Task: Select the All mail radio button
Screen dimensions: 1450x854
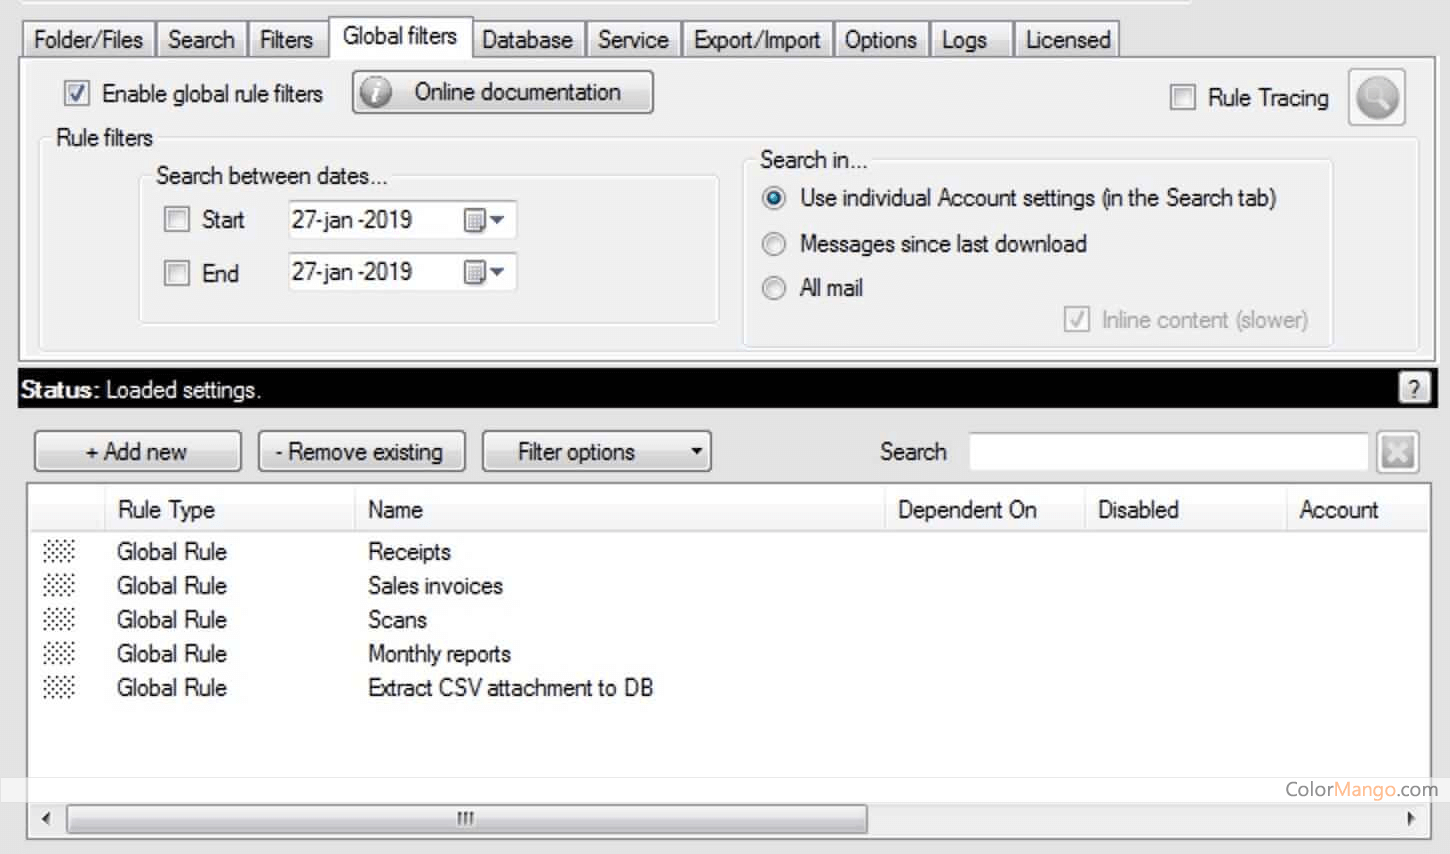Action: tap(773, 288)
